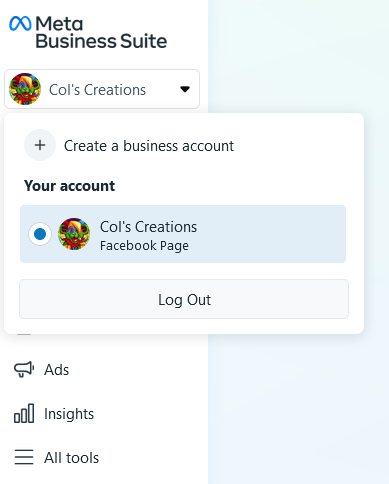Screen dimensions: 389x484
Task: Click the Your account heading
Action: 69,186
